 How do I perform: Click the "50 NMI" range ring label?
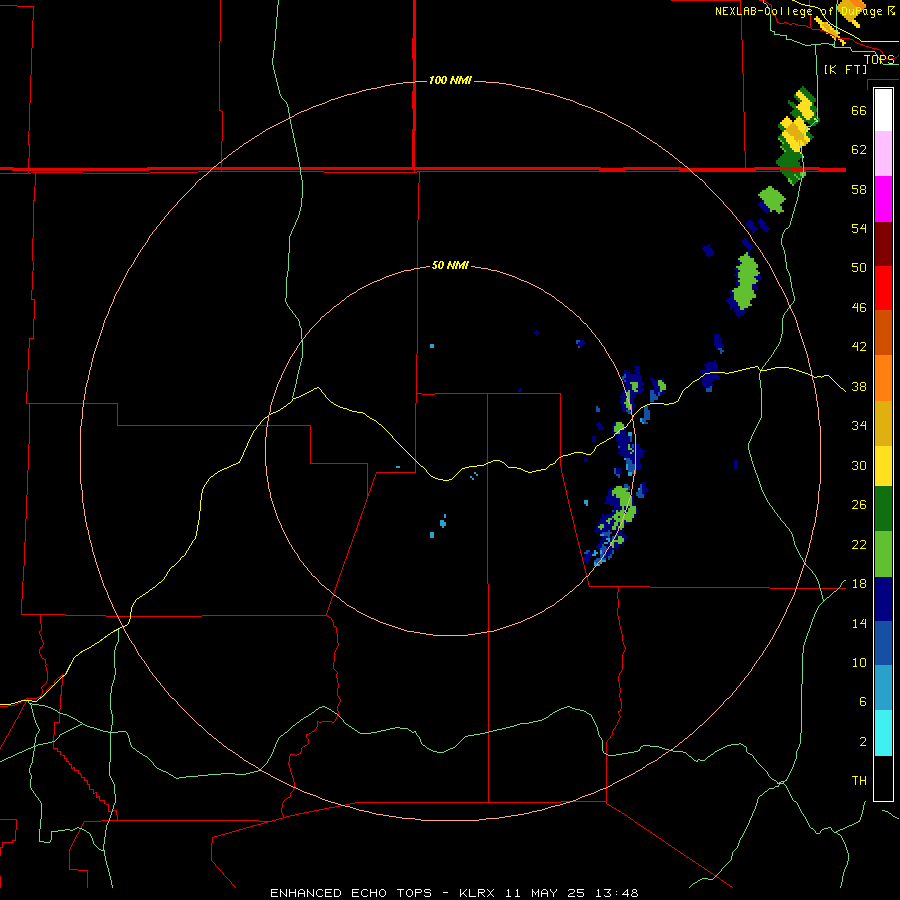point(450,265)
